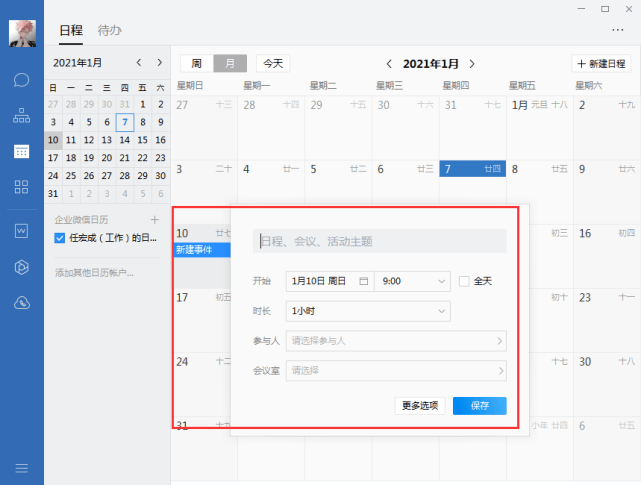Screen dimensions: 641x485
Task: Click the 1月10日 周日 start date field
Action: (x=330, y=281)
